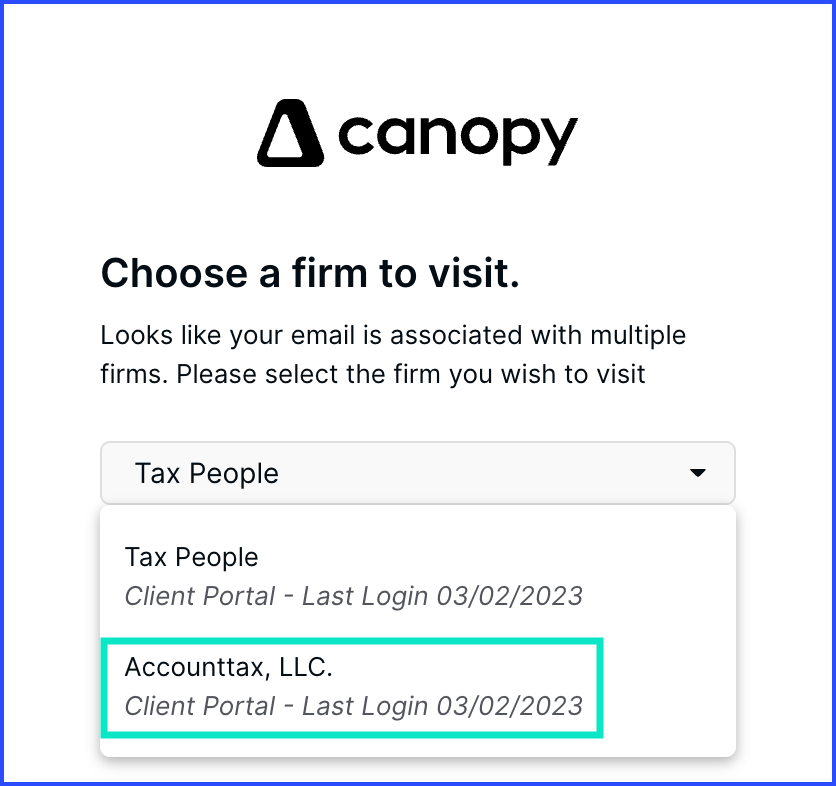Click the word 'firm' in the heading
Screen dimensions: 836x786
click(329, 273)
